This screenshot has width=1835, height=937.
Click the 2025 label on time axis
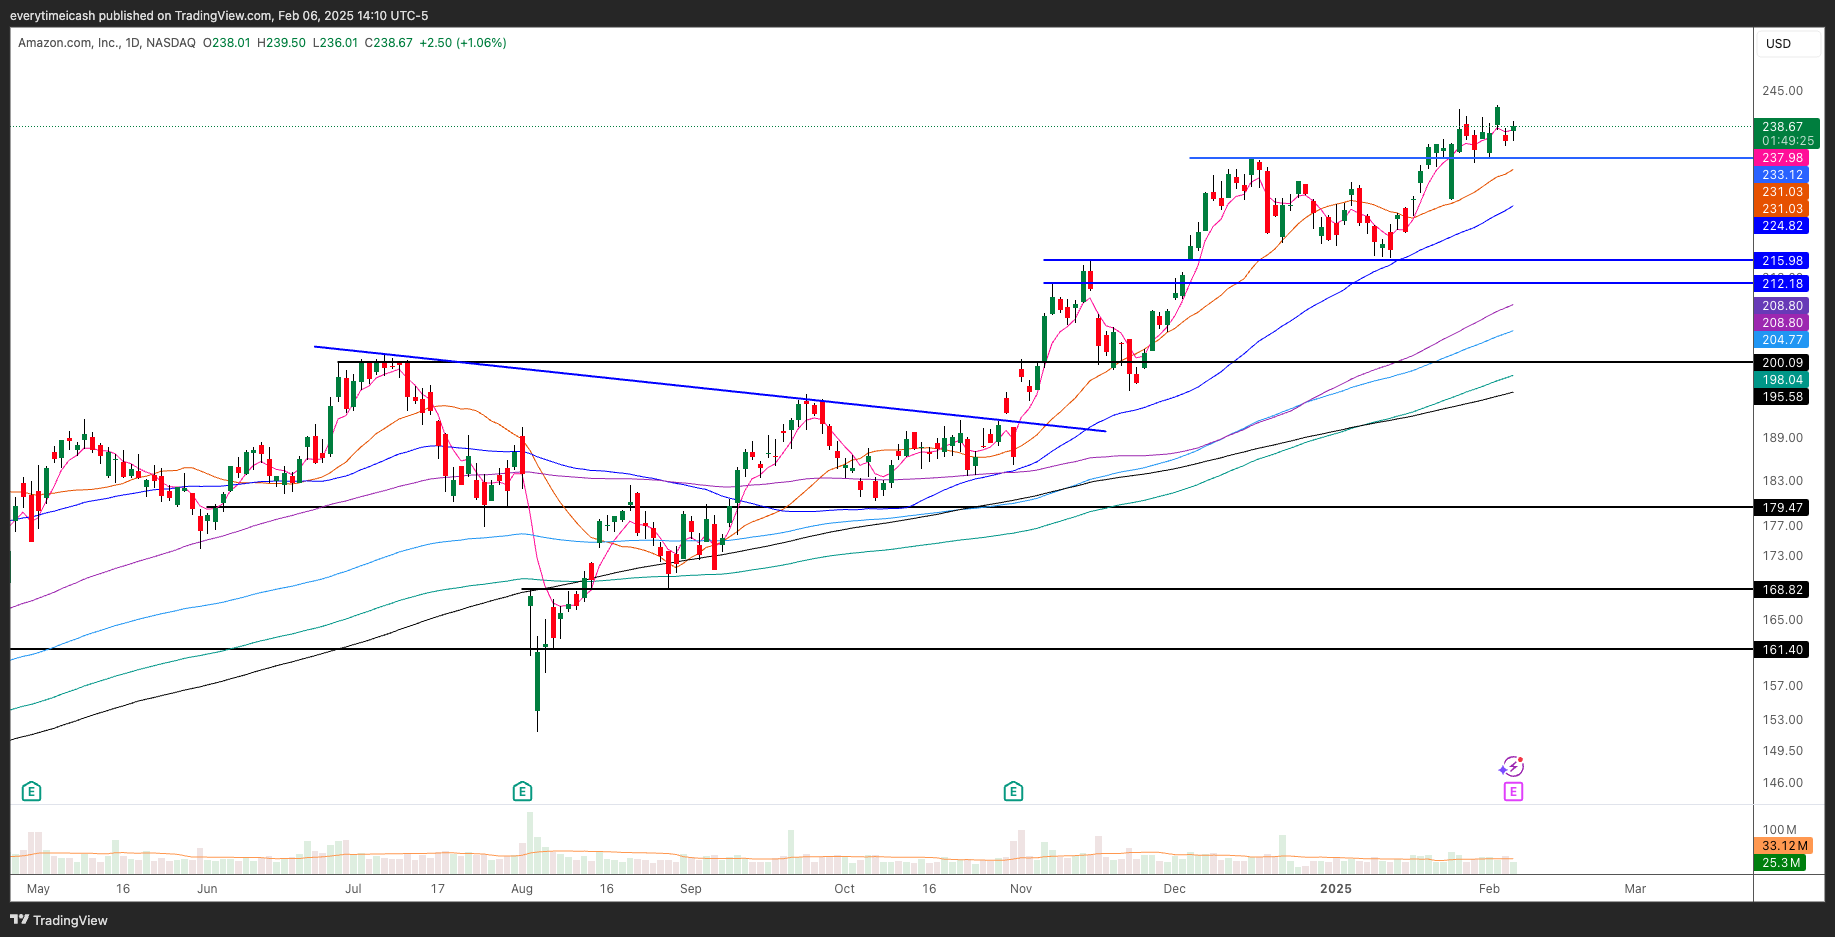[x=1335, y=889]
